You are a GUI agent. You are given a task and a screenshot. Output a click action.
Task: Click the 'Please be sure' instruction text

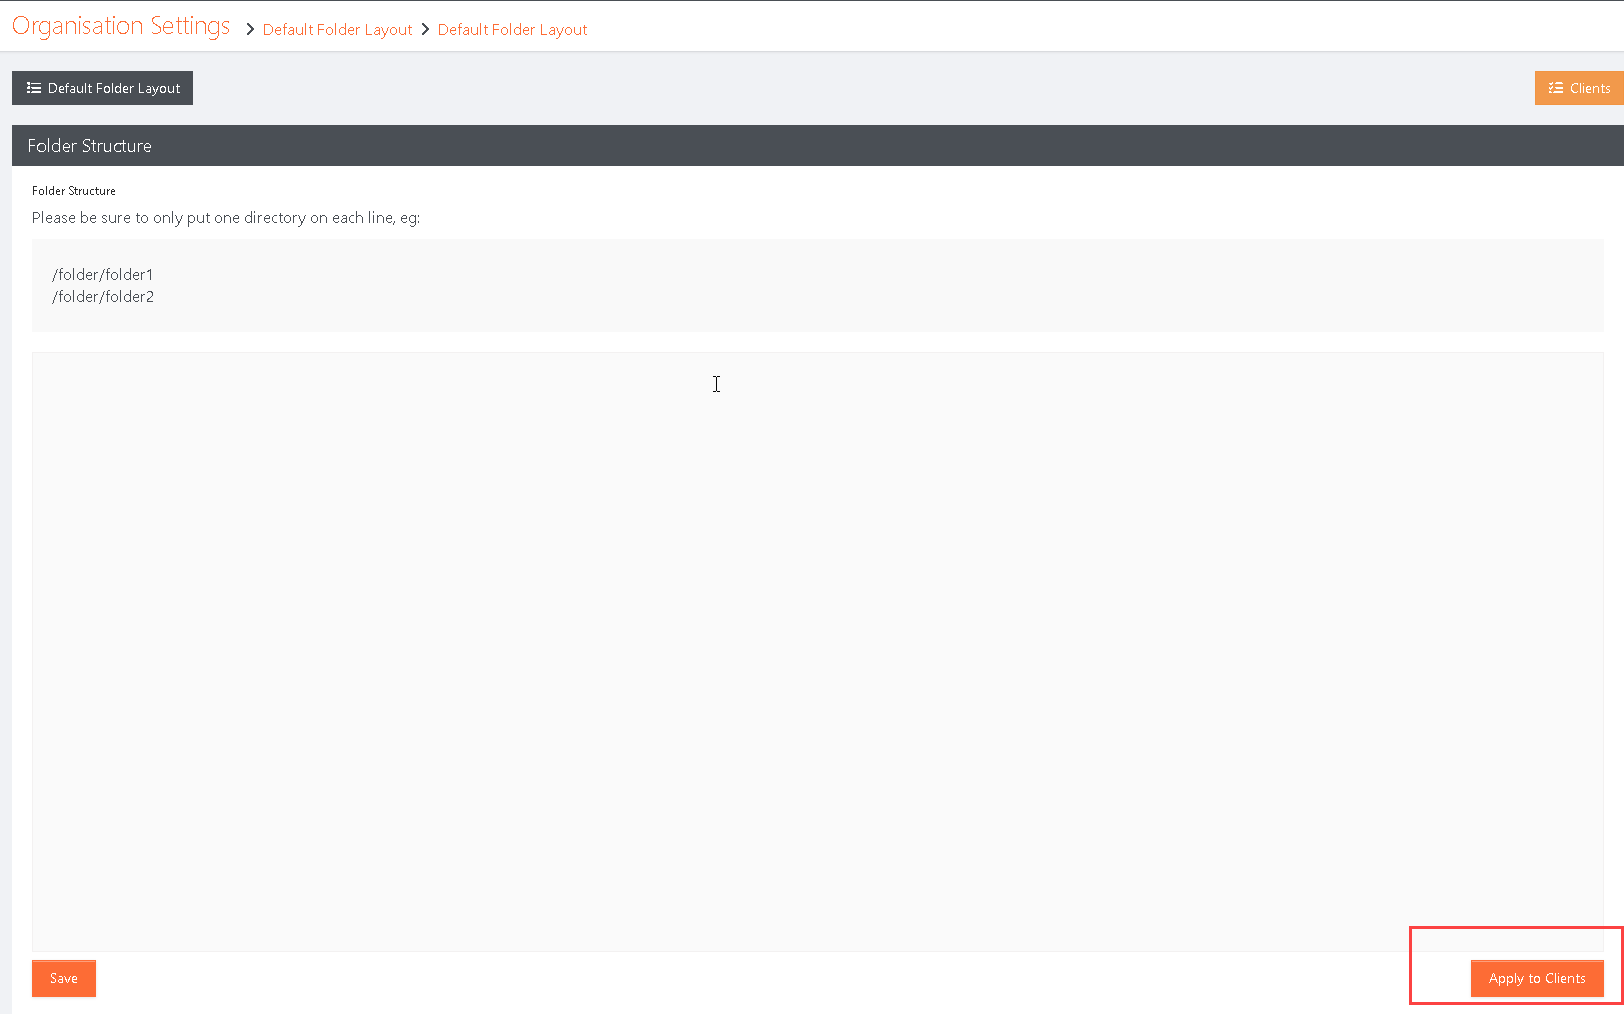click(226, 218)
